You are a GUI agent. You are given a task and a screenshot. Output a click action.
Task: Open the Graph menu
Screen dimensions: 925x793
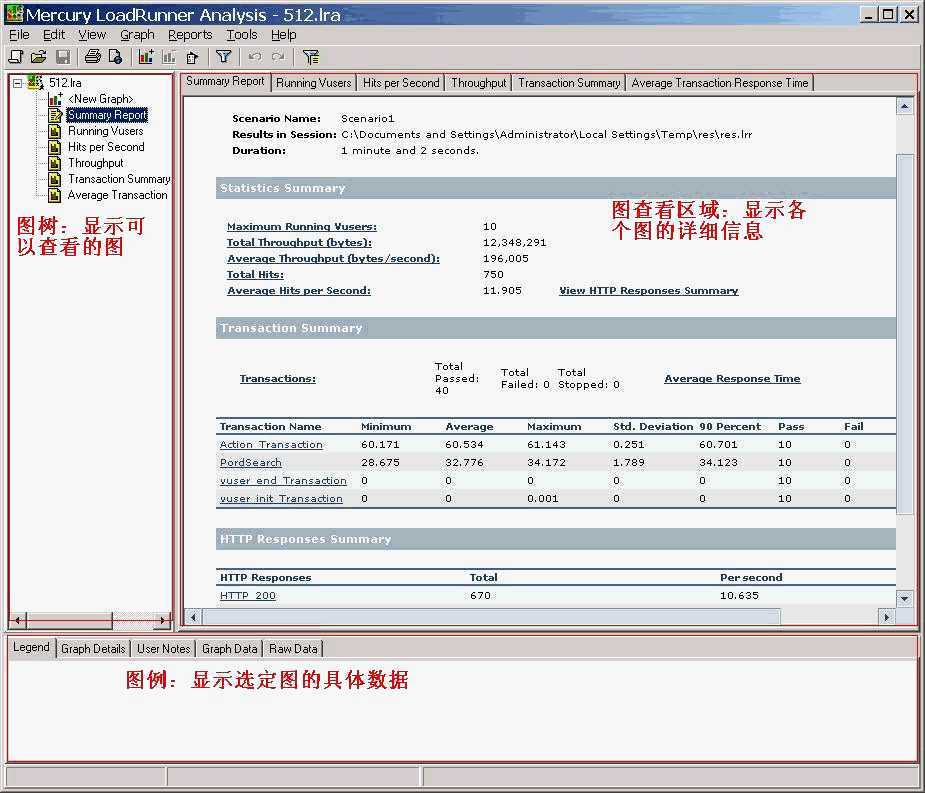click(137, 34)
